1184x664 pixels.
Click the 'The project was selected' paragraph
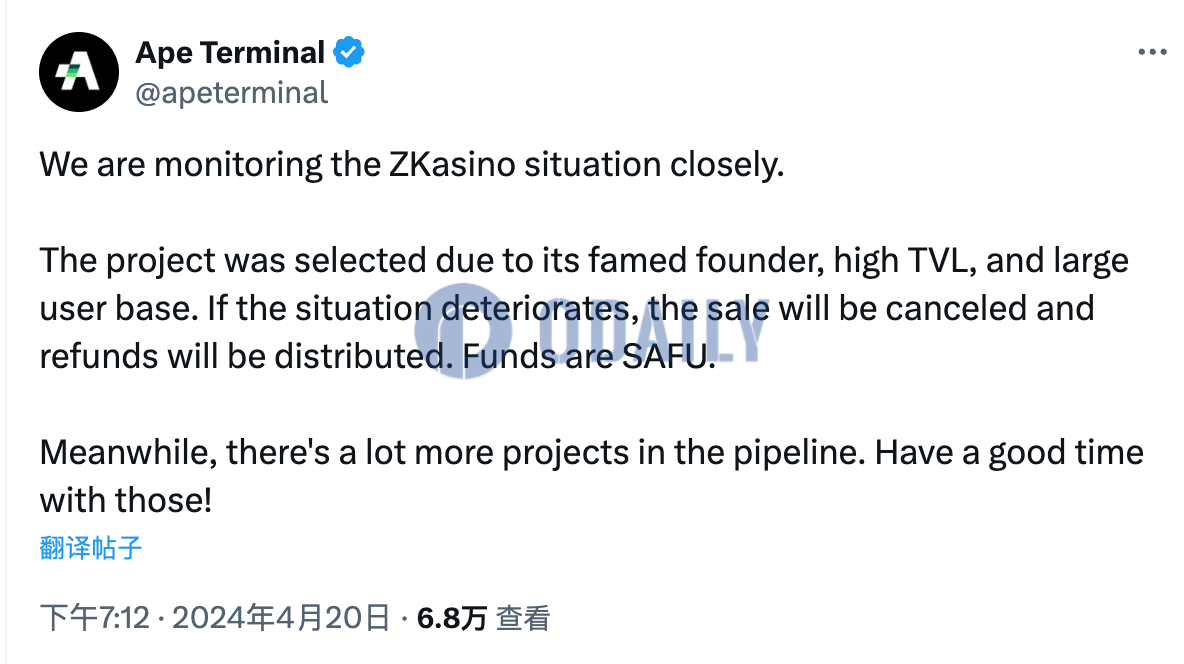point(584,308)
